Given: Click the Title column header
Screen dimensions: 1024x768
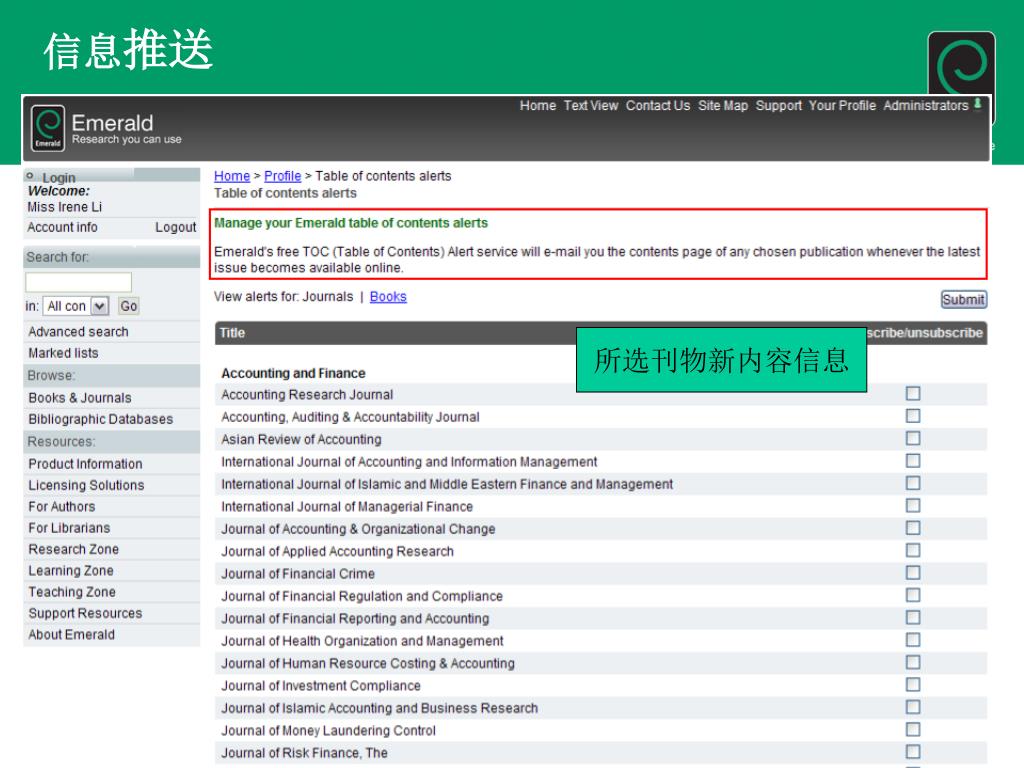Looking at the screenshot, I should [232, 333].
